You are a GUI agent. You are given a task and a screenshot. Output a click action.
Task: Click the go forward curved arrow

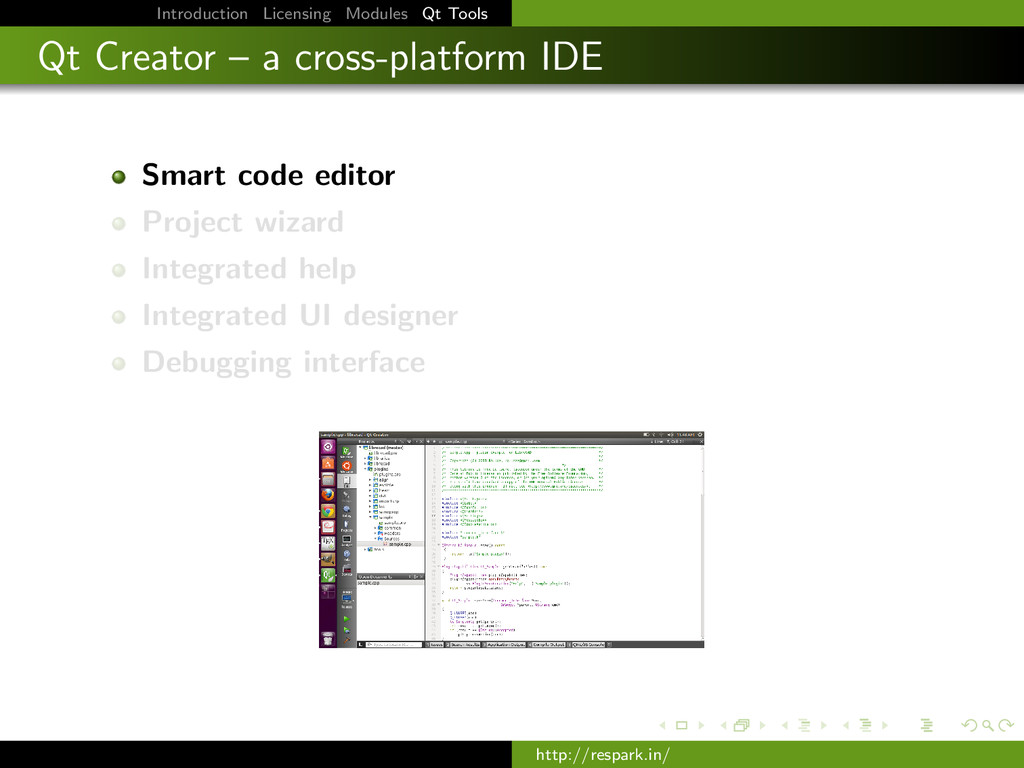point(1006,725)
